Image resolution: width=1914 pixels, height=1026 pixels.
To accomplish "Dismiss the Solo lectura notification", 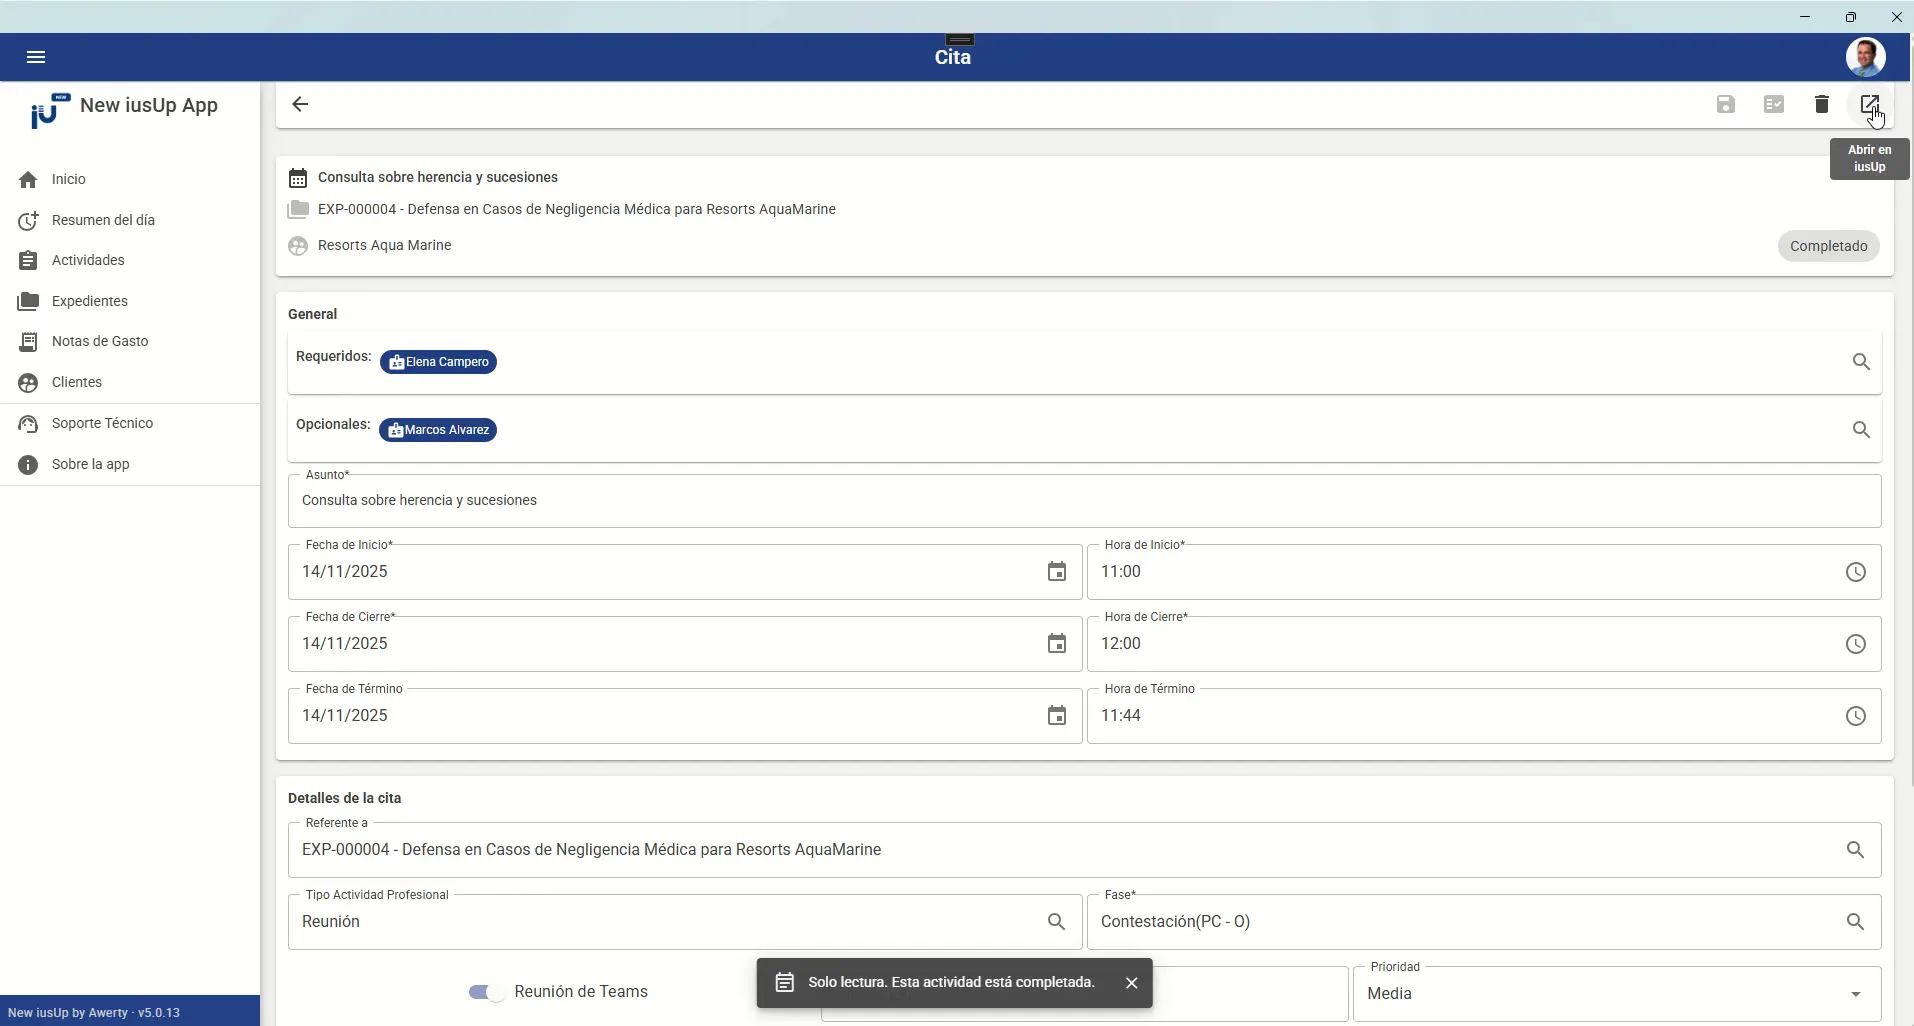I will (1132, 983).
